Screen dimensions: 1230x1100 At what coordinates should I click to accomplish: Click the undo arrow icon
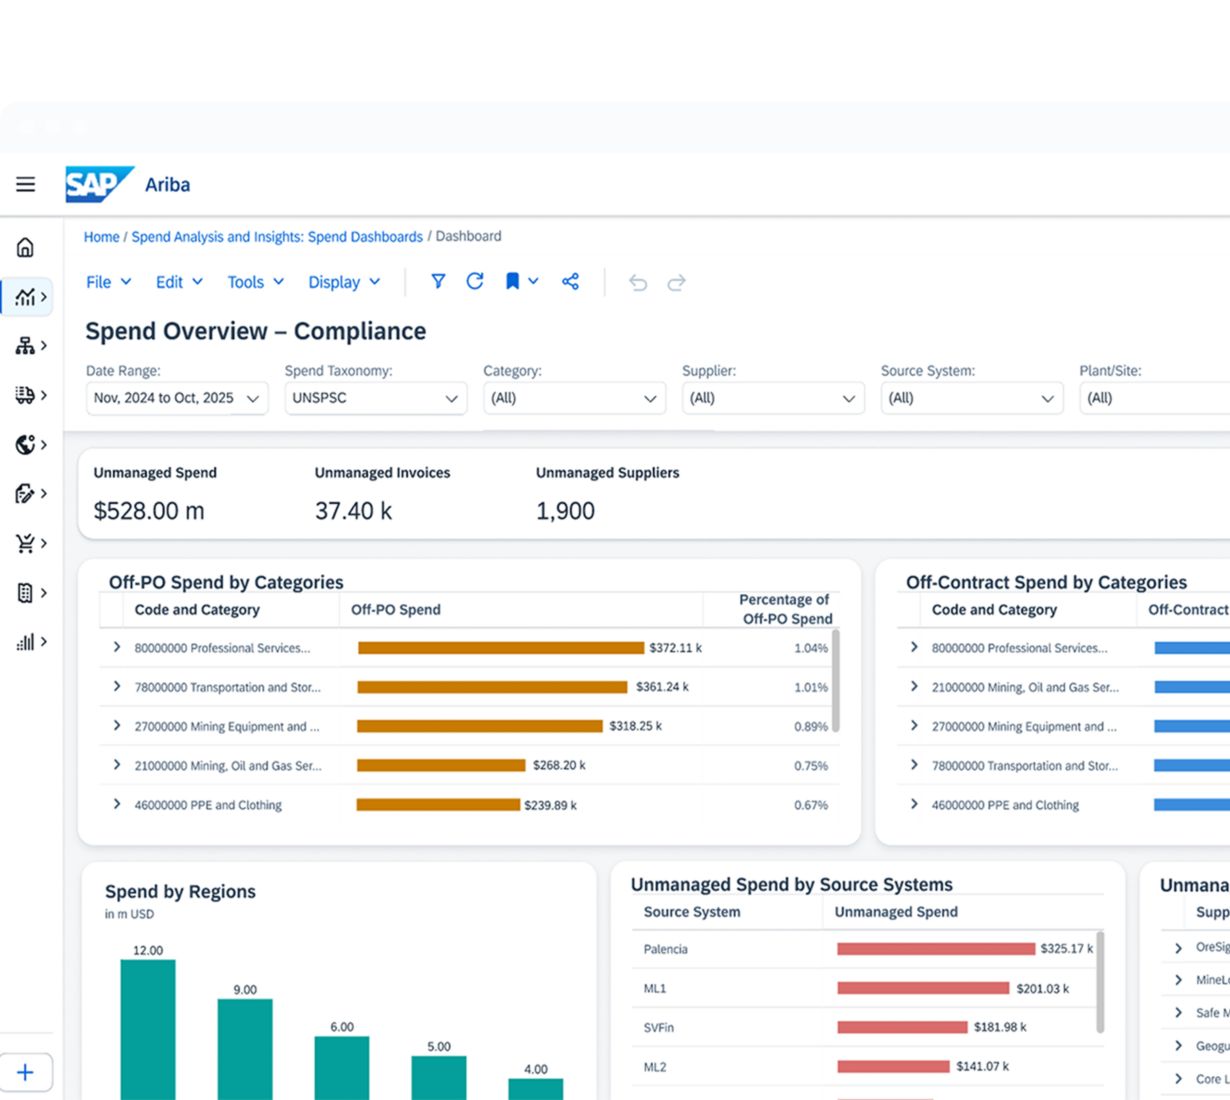point(638,283)
